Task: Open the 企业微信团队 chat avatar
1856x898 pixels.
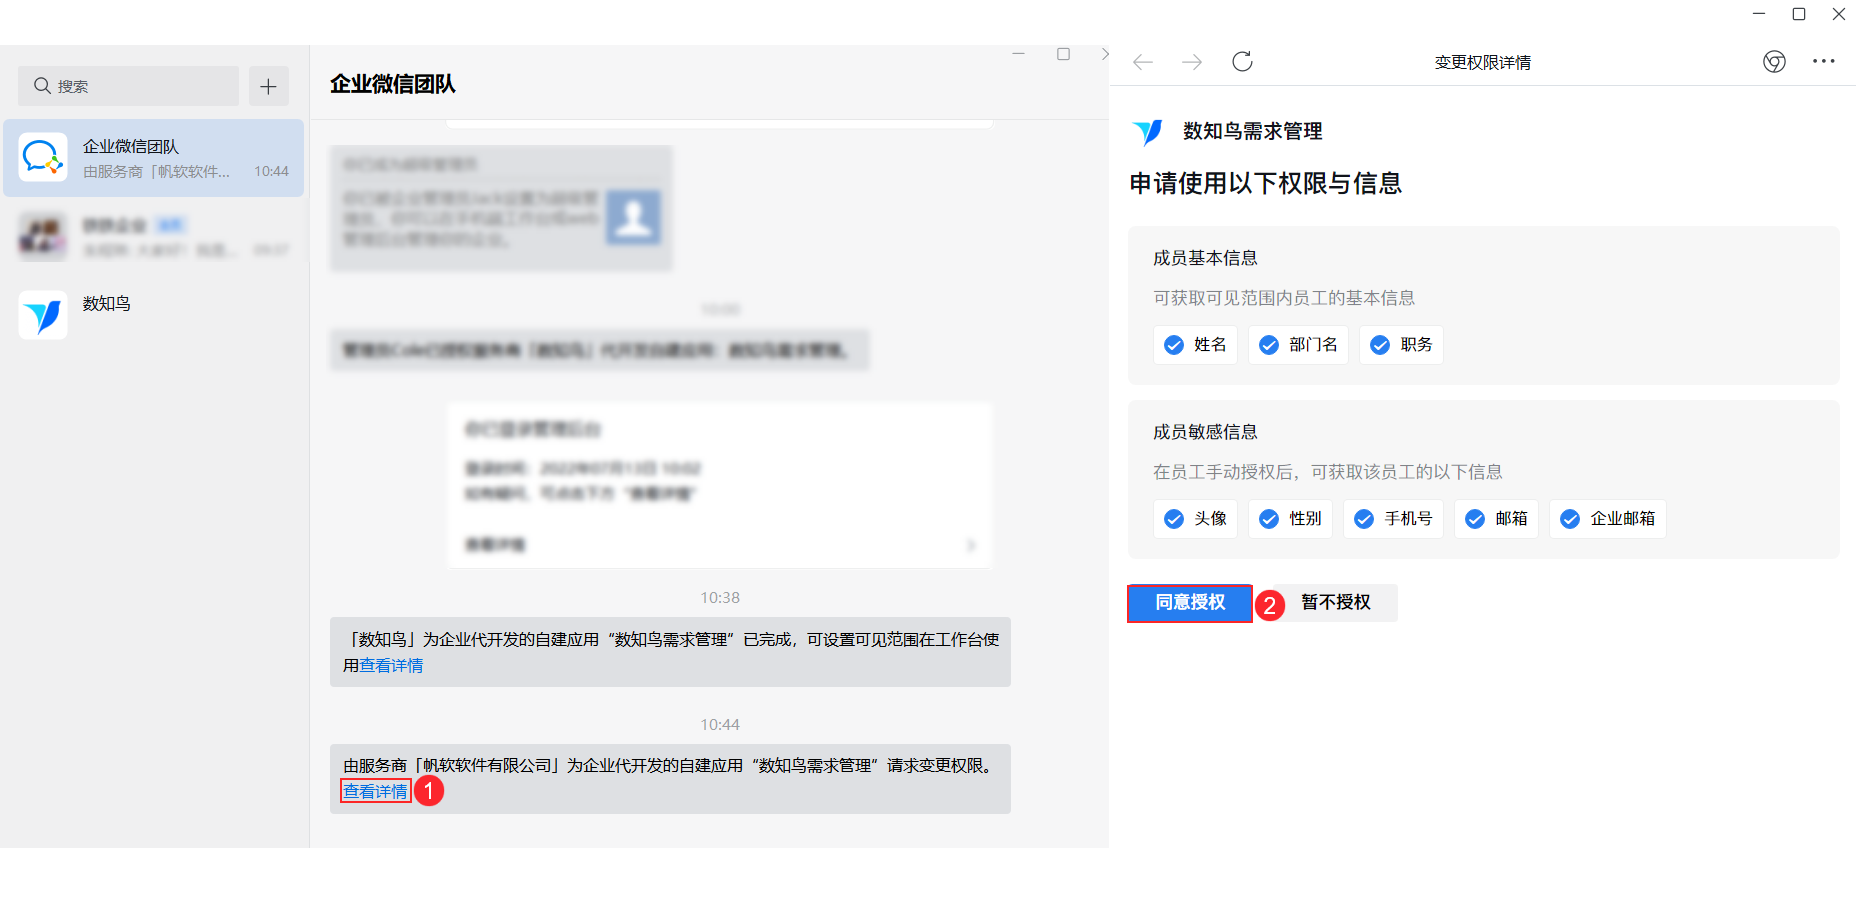Action: [x=43, y=157]
